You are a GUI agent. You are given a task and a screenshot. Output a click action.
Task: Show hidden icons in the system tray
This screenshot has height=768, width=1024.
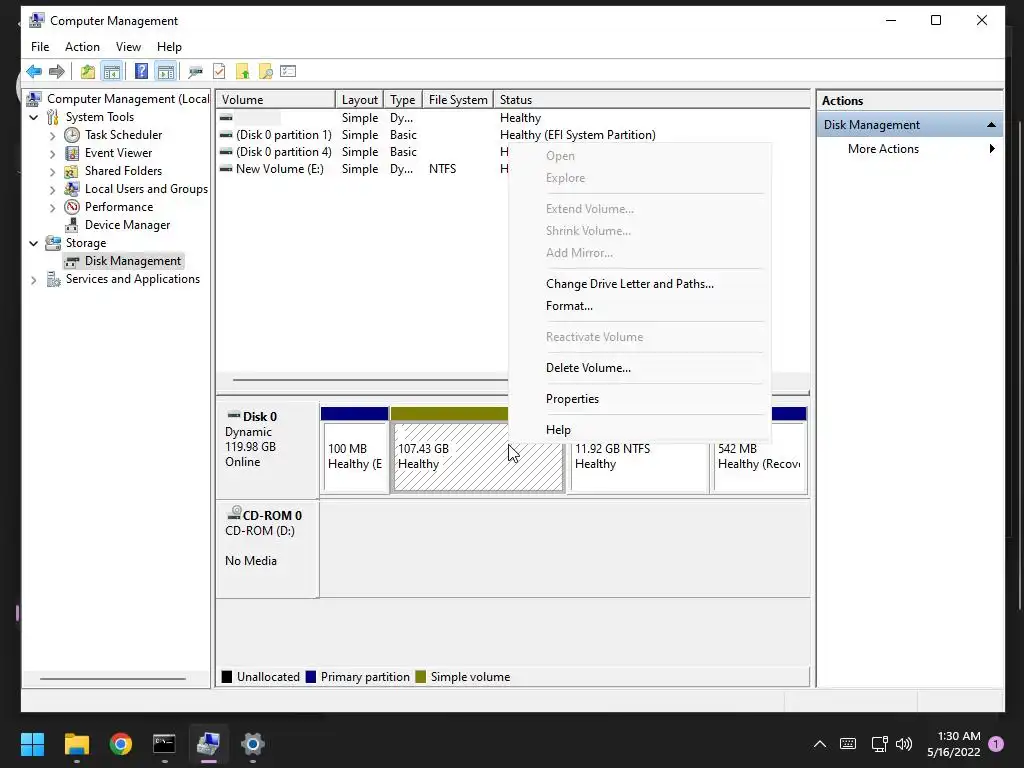[x=820, y=744]
